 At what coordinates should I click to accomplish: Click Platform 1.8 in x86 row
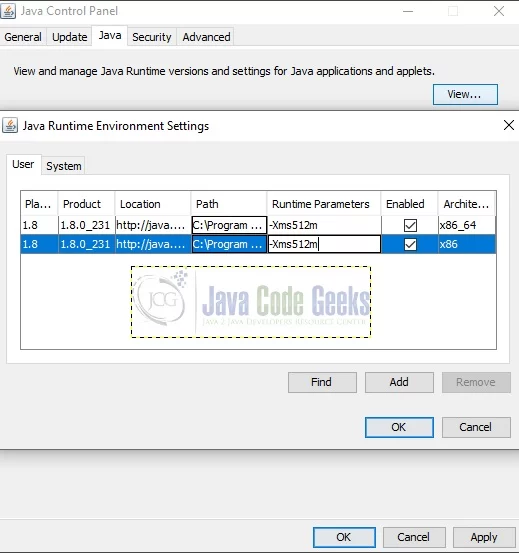tap(39, 244)
